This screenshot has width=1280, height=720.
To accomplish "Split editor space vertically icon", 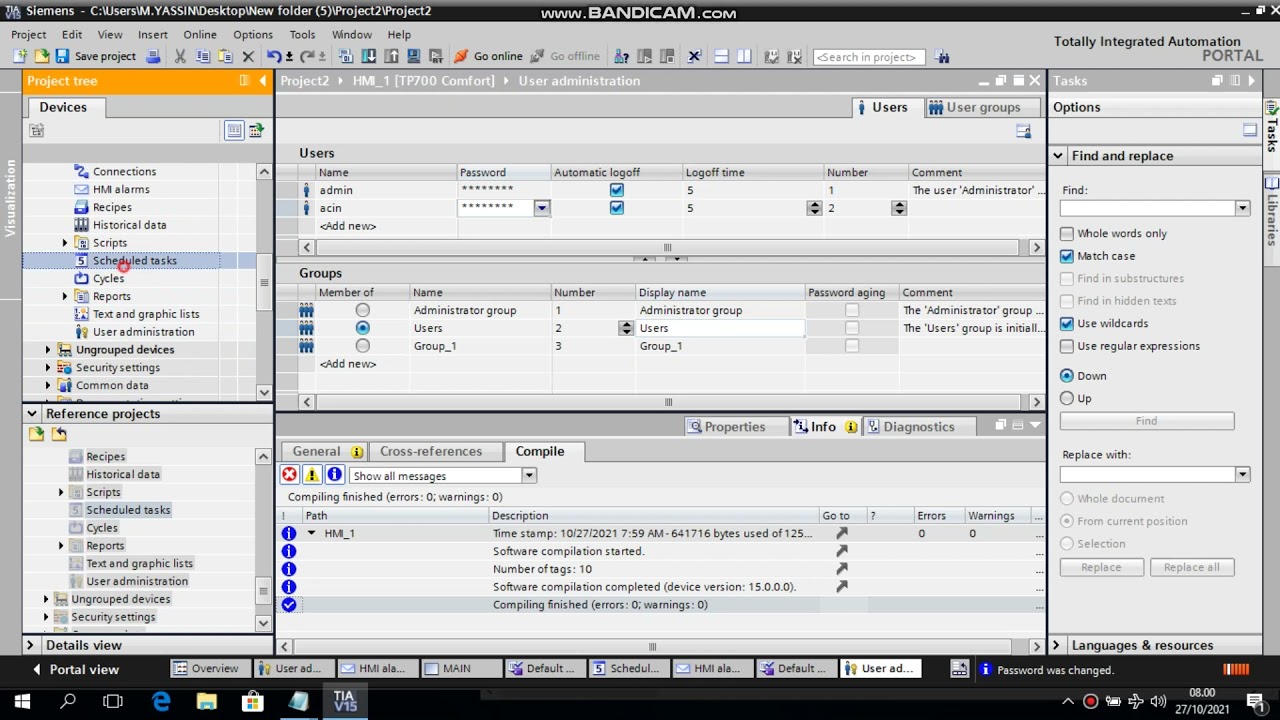I will [x=744, y=57].
